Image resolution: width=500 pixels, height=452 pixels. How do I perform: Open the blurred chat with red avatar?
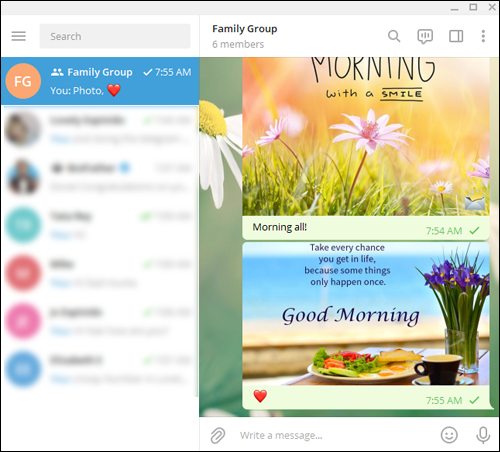point(100,273)
